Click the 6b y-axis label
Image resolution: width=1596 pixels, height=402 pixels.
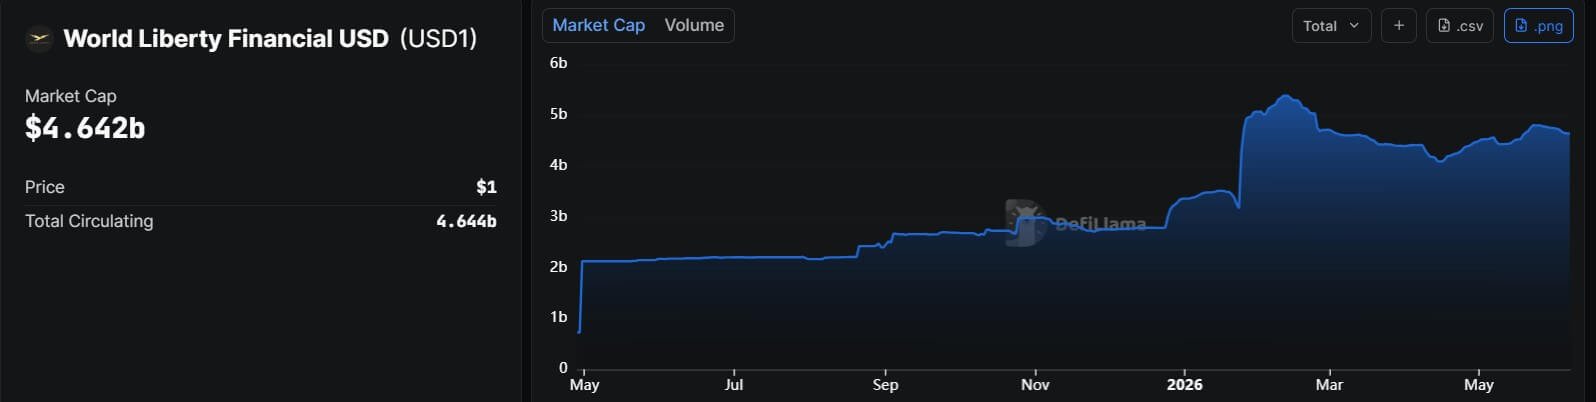[558, 63]
